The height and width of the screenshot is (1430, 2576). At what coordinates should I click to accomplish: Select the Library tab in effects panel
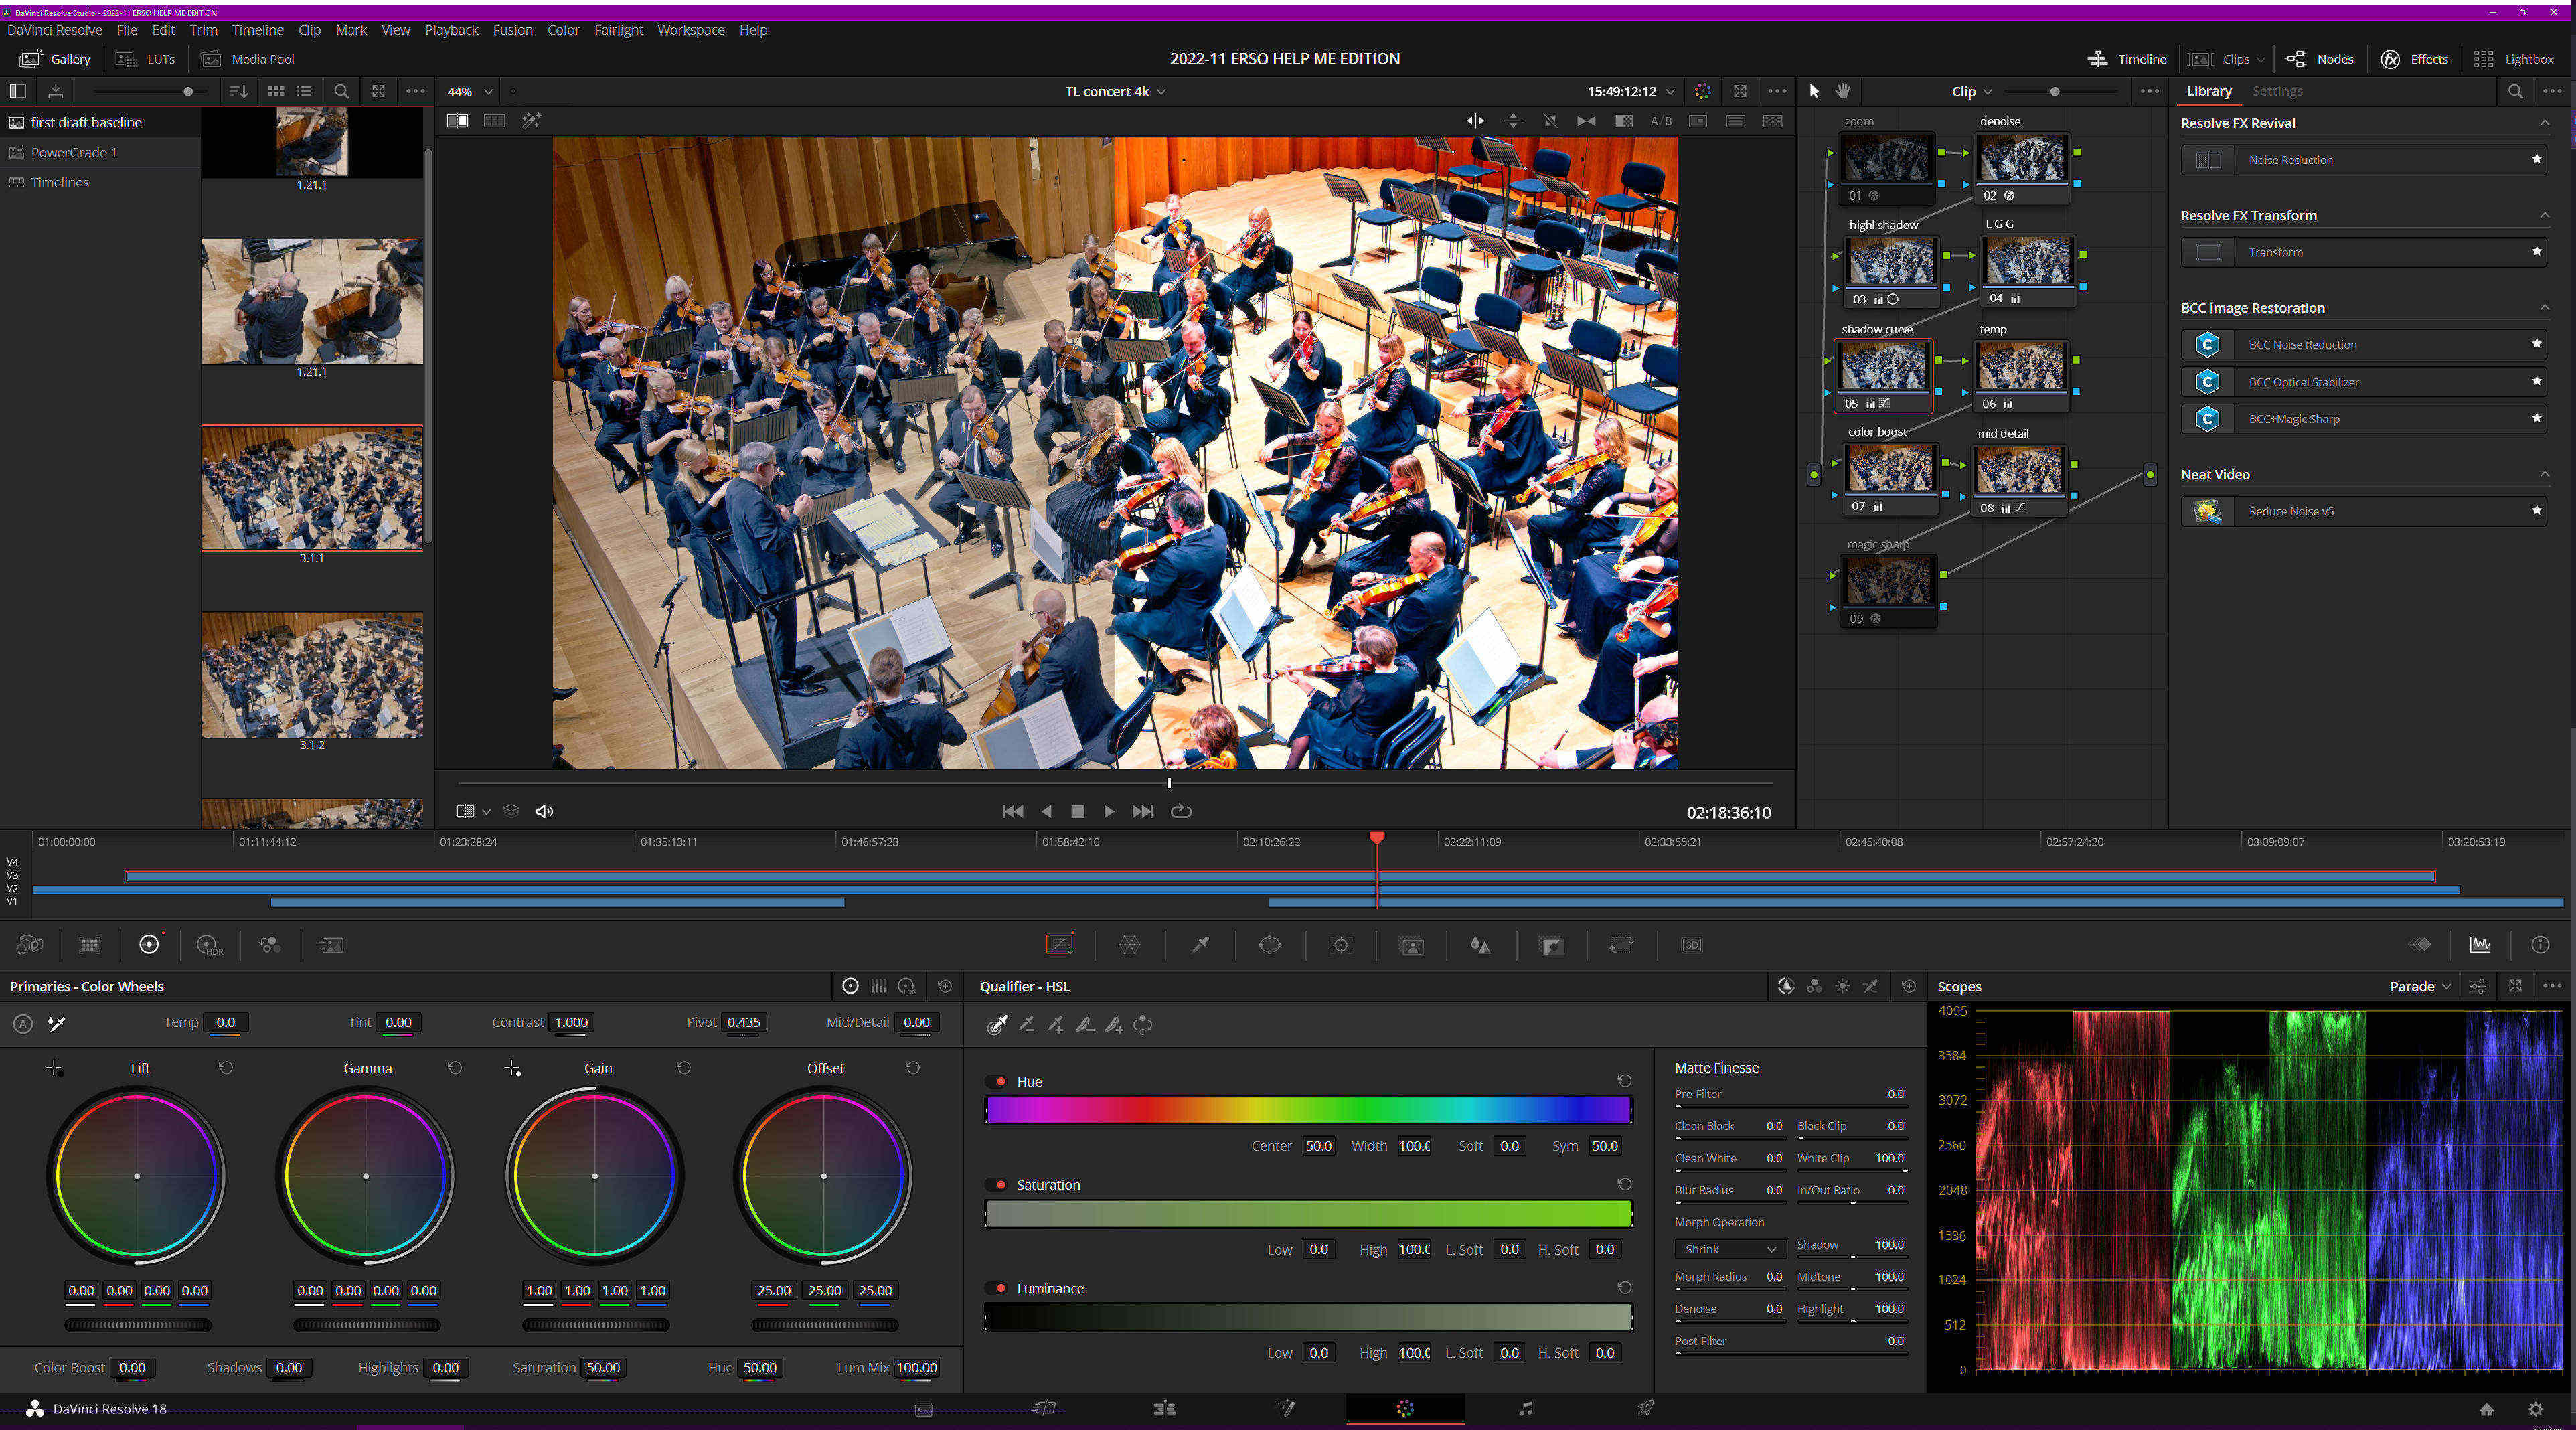tap(2209, 91)
